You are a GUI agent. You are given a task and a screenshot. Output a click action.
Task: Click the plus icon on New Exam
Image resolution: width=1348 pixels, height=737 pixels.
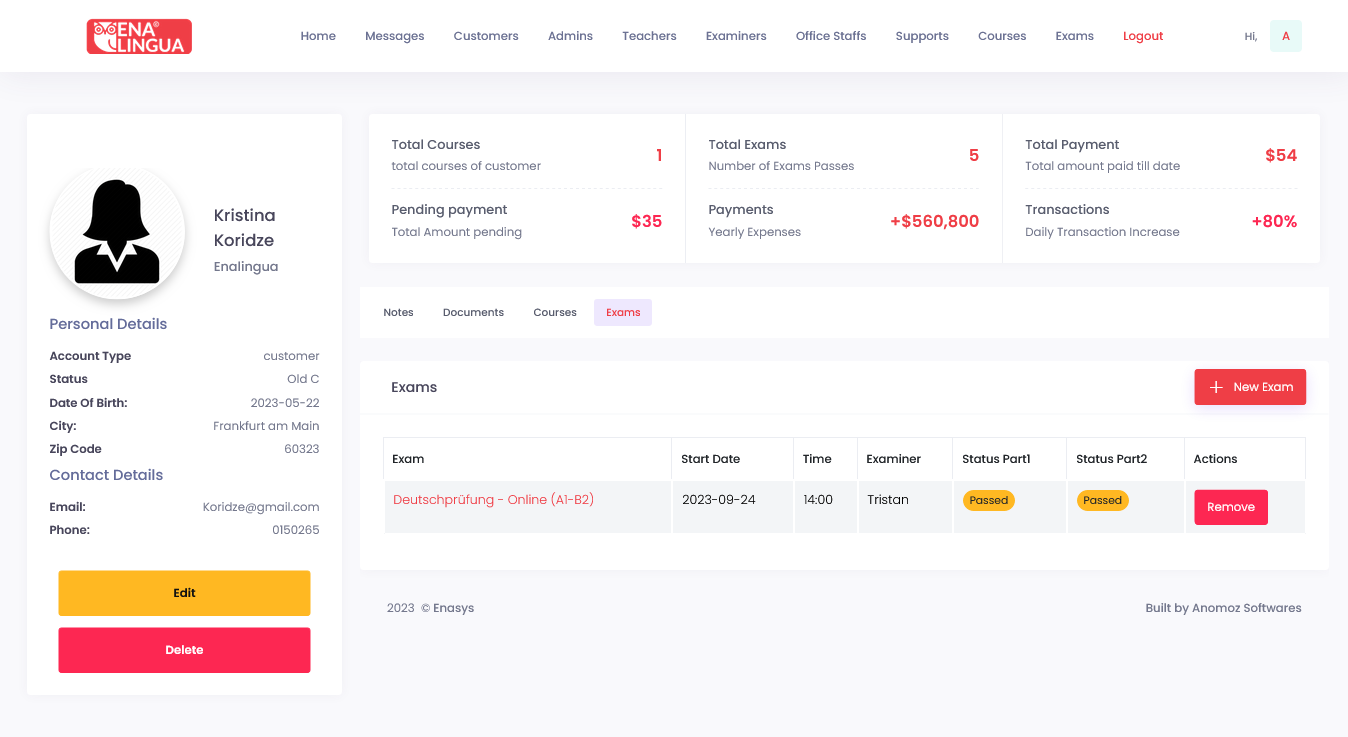(x=1215, y=387)
